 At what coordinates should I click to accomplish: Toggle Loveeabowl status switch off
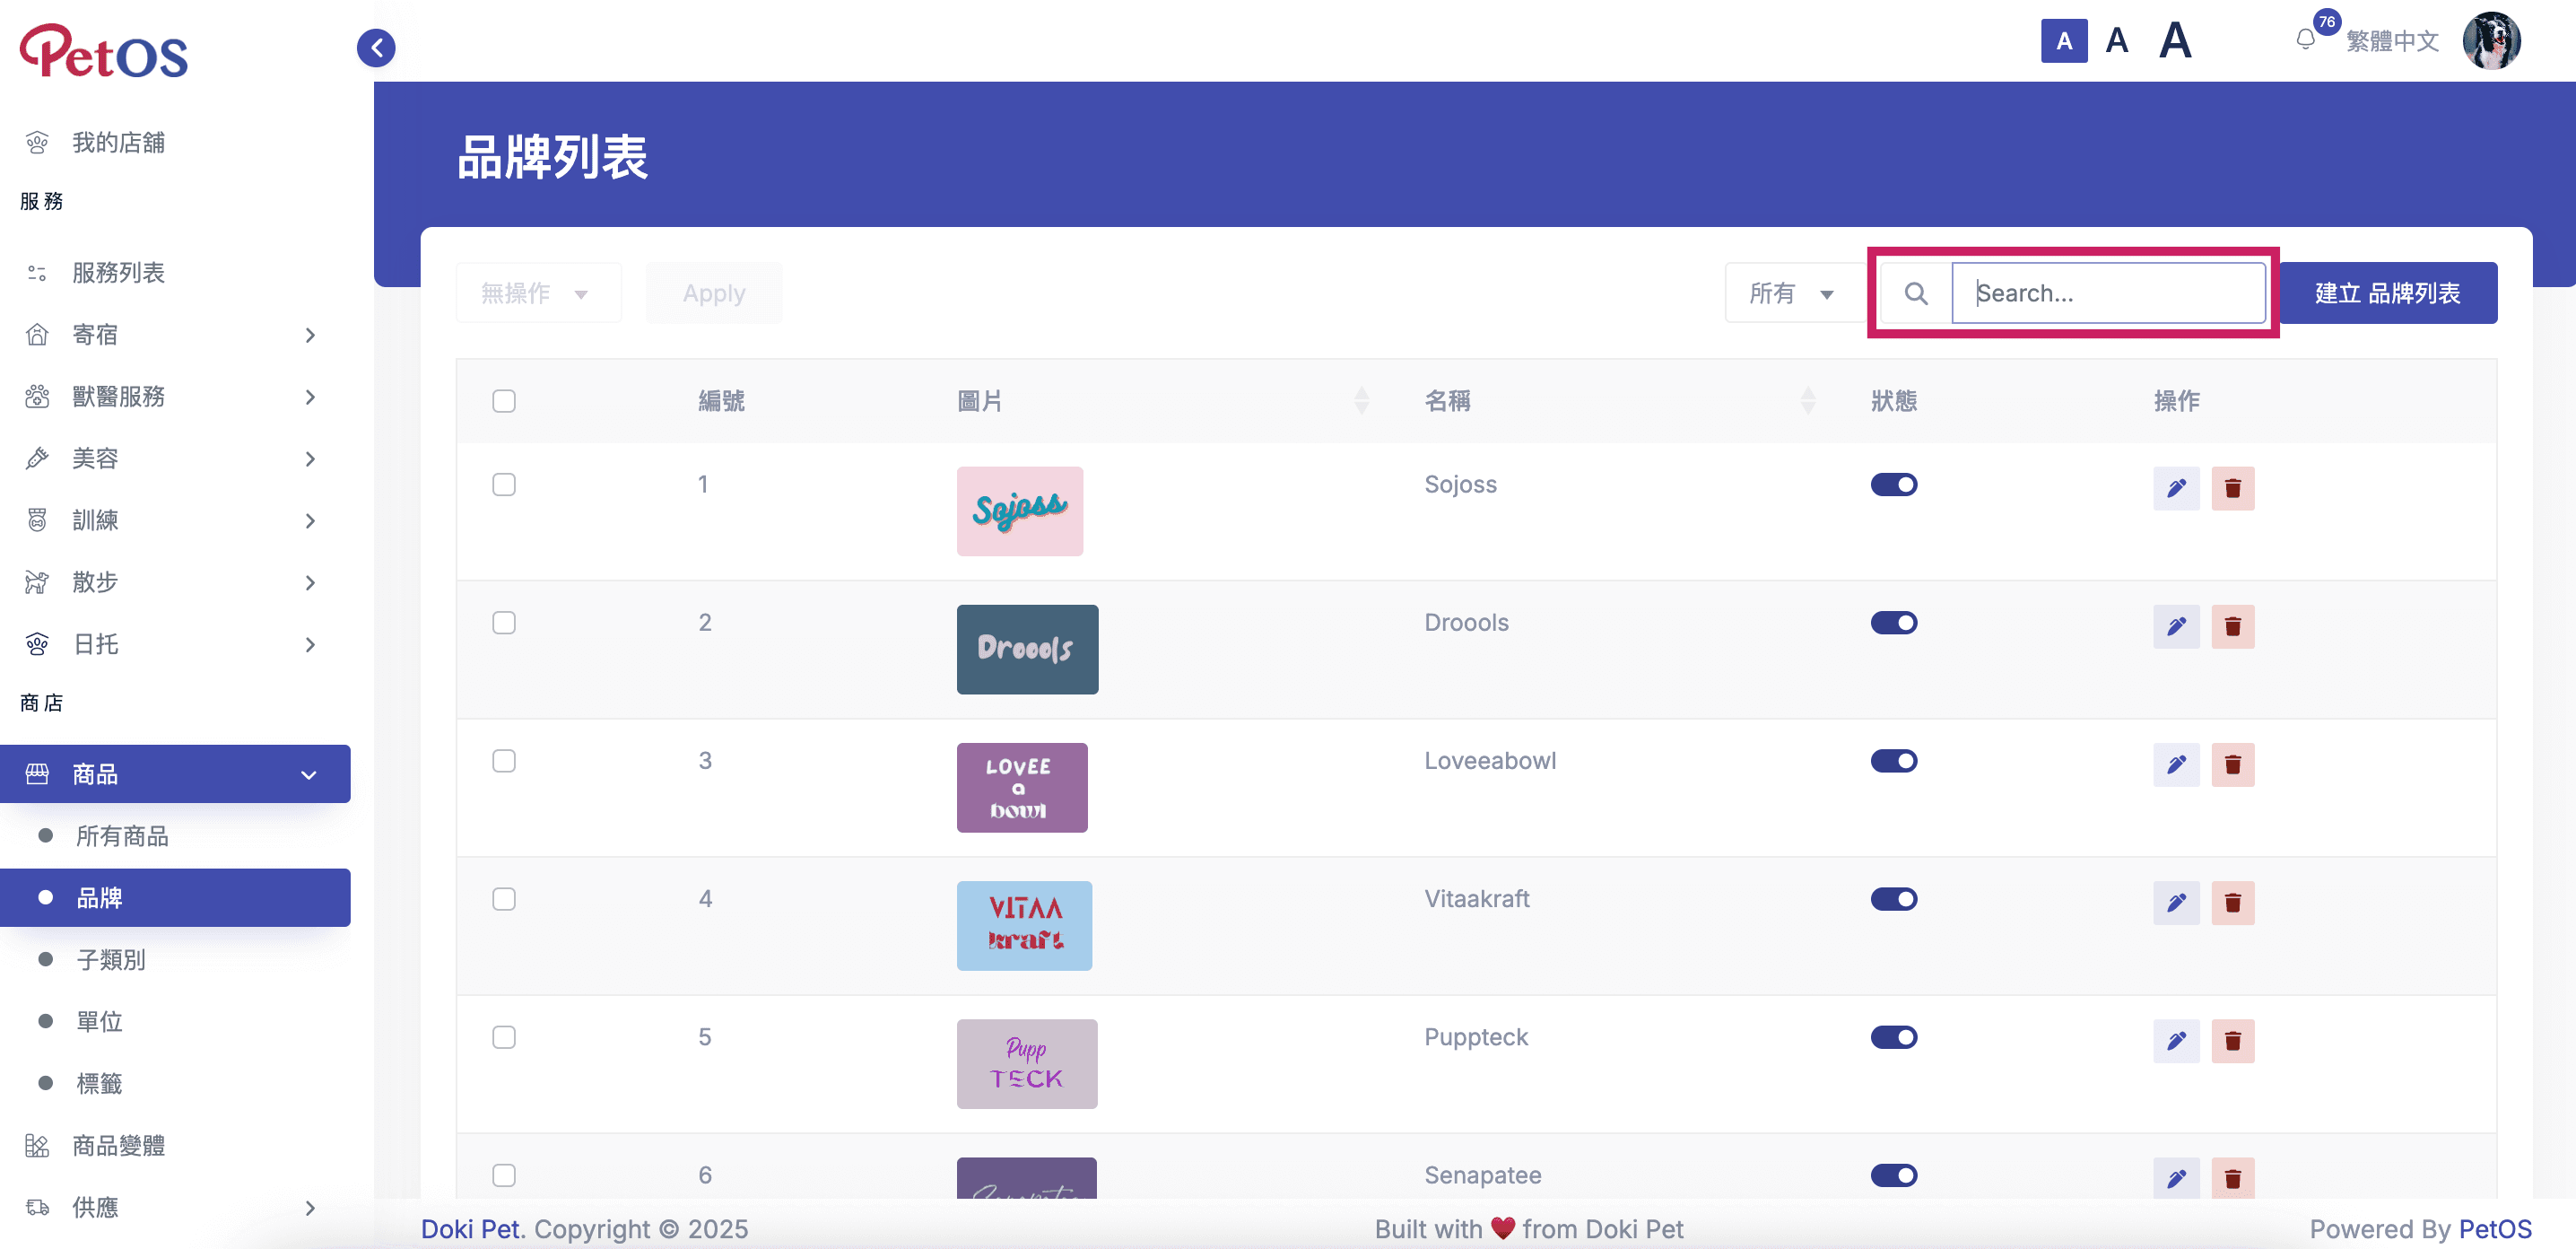pyautogui.click(x=1893, y=761)
